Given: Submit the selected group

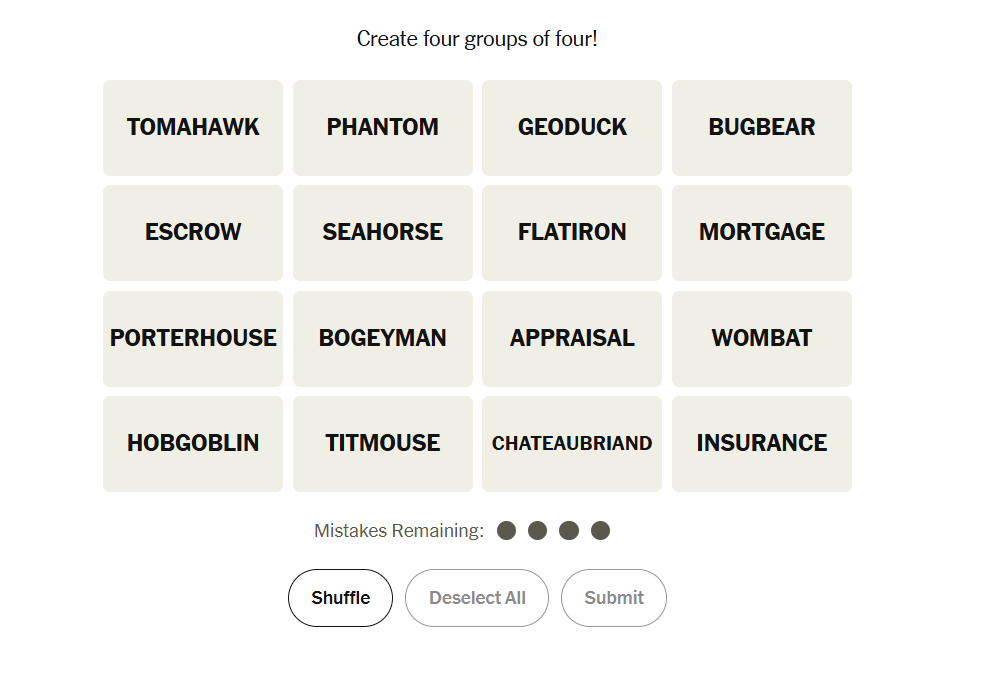Looking at the screenshot, I should pyautogui.click(x=614, y=598).
